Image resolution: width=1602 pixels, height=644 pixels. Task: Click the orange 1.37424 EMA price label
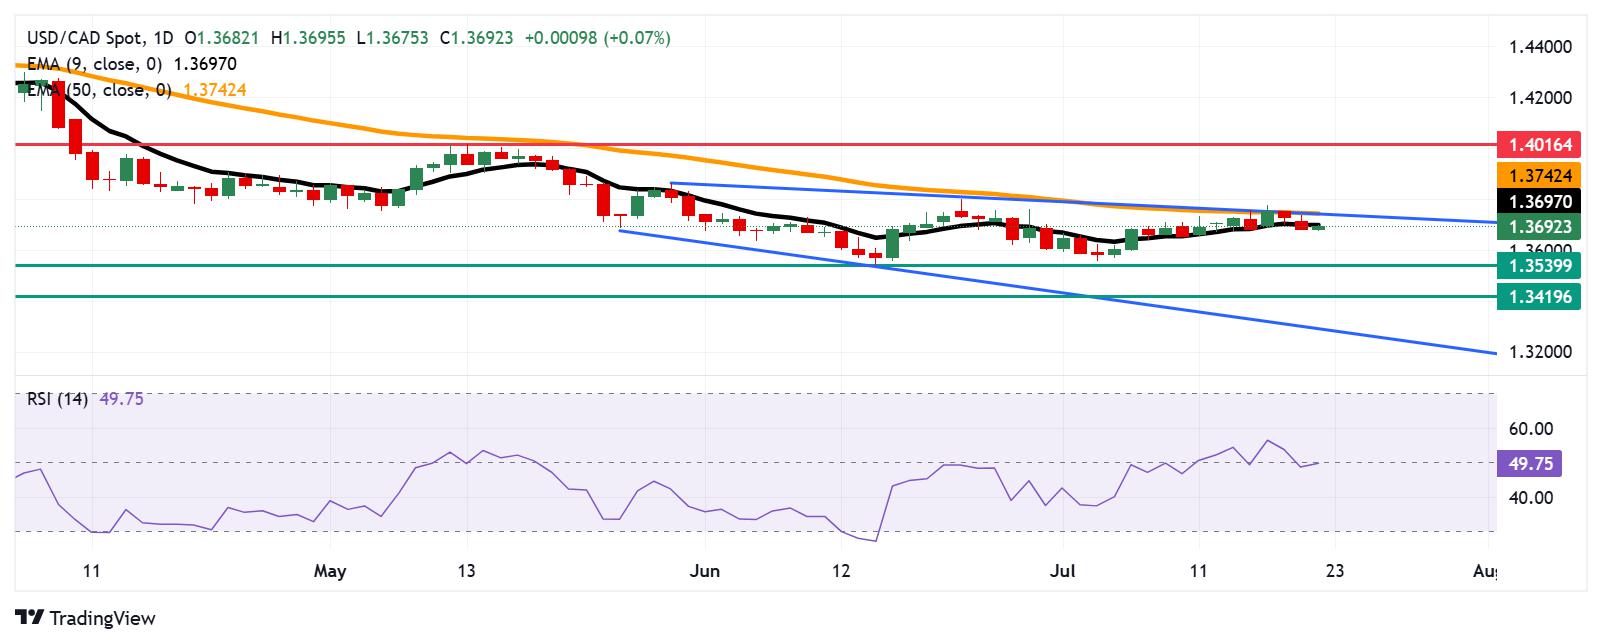click(1539, 174)
